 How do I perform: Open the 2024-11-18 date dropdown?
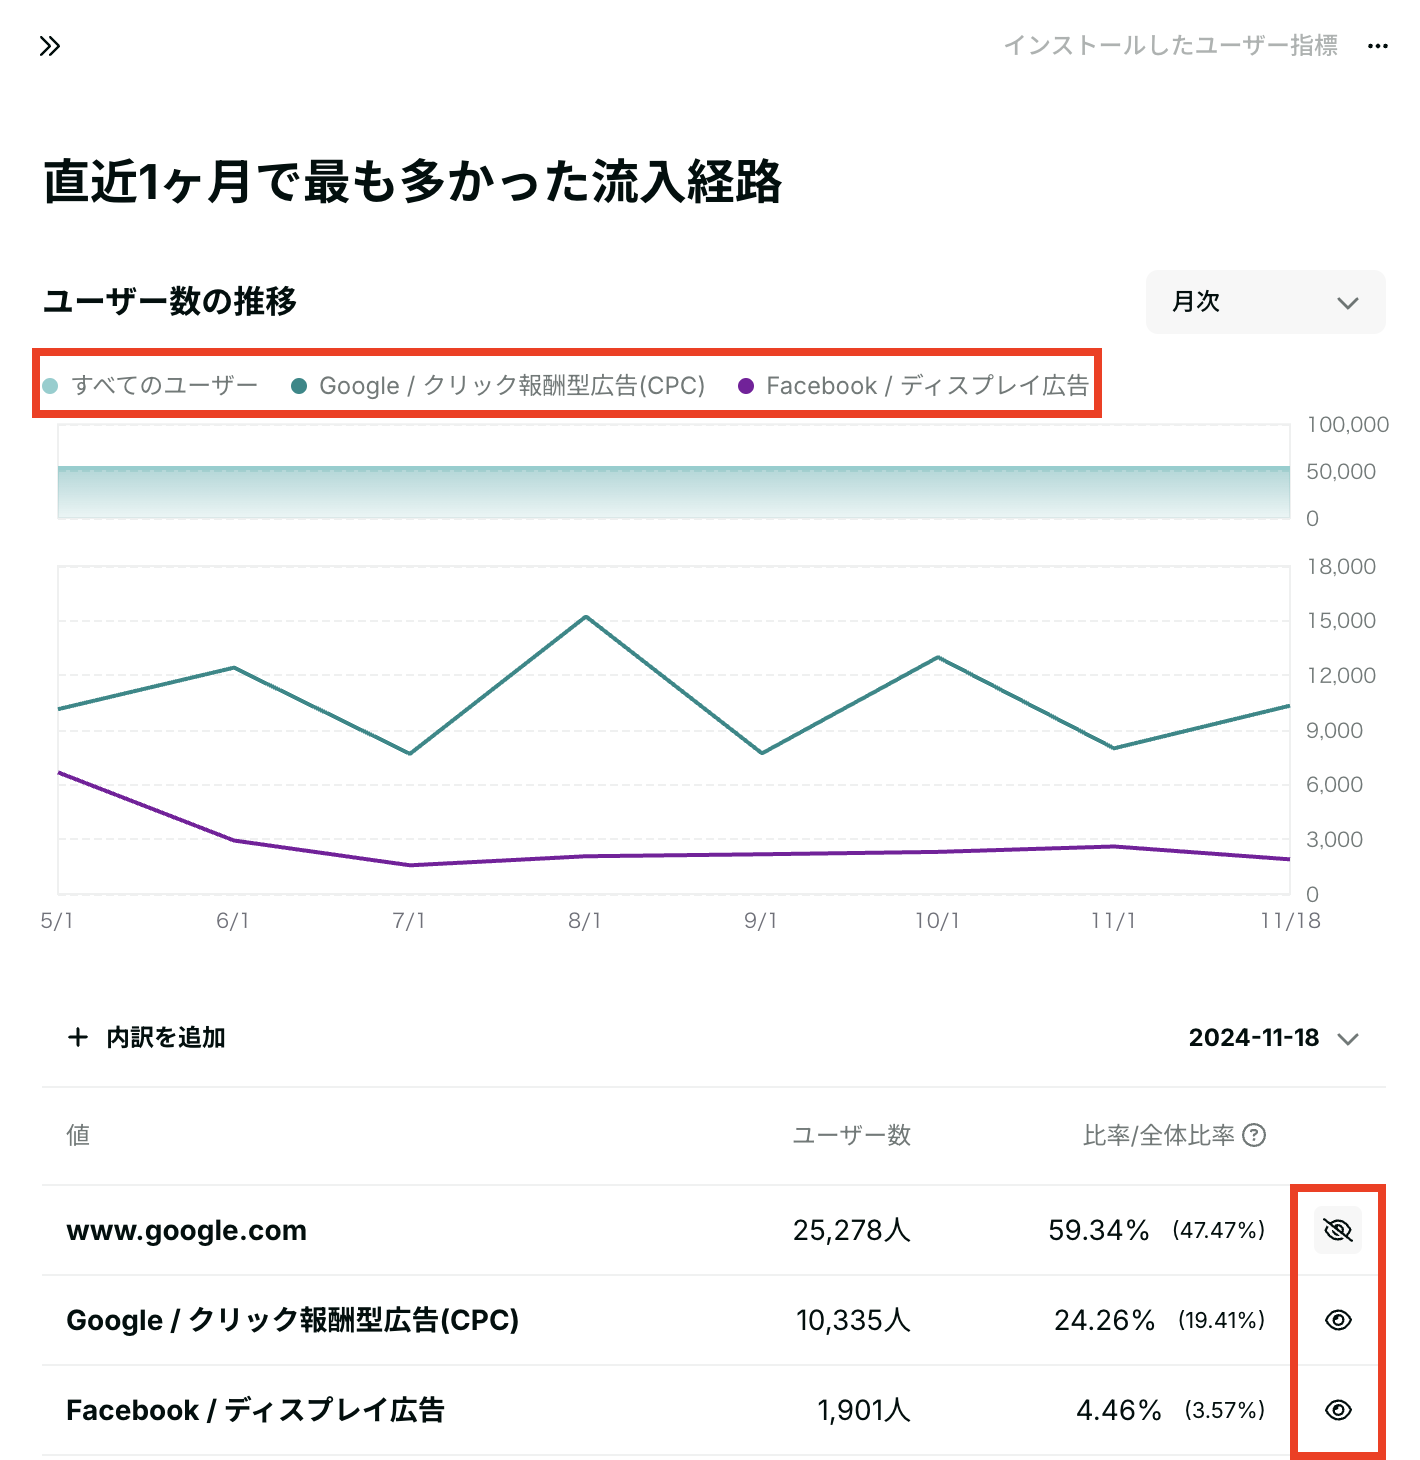tap(1273, 1038)
